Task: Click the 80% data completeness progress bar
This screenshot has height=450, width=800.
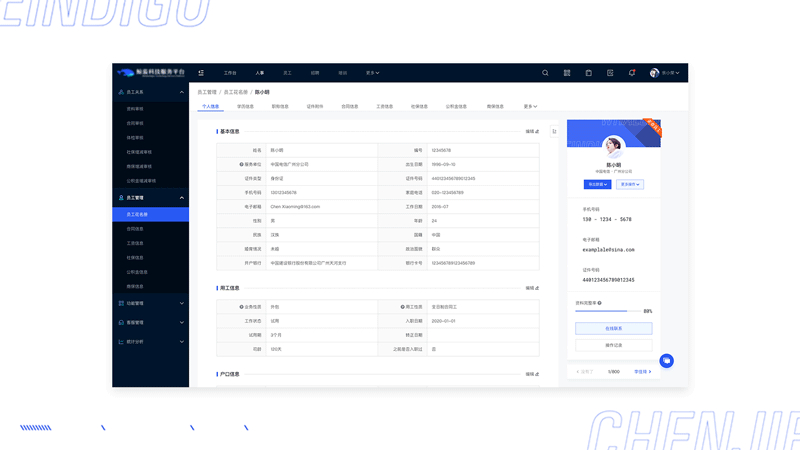Action: pyautogui.click(x=608, y=311)
